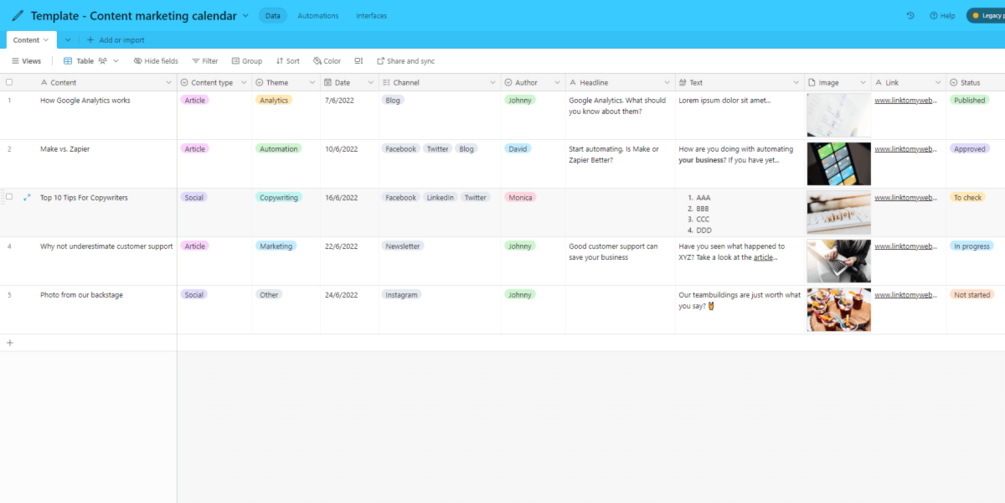Open the base history clock icon

tap(910, 15)
